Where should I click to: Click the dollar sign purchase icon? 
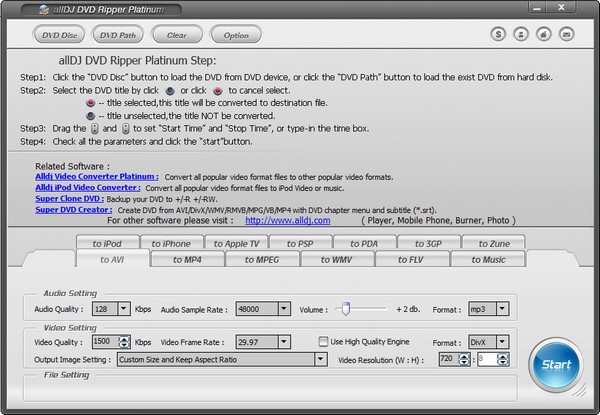(x=499, y=34)
